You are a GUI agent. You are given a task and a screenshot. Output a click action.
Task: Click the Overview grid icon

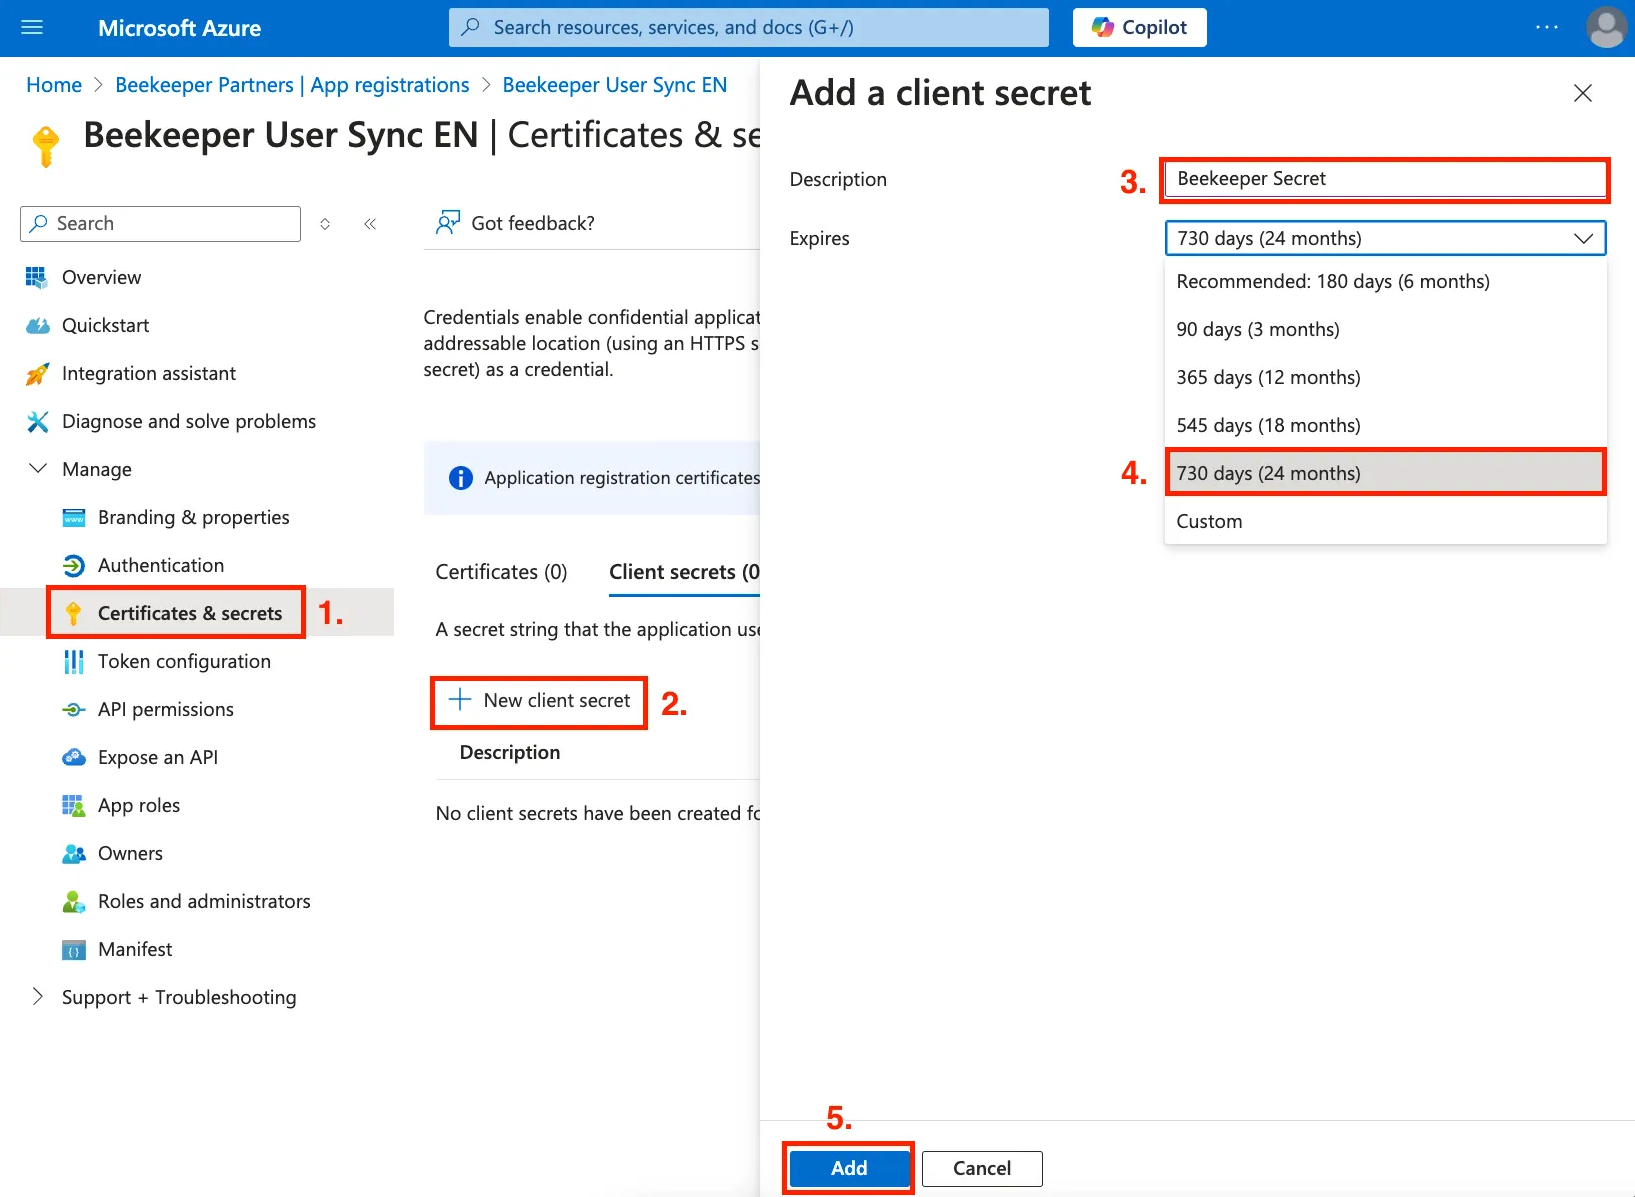tap(36, 278)
